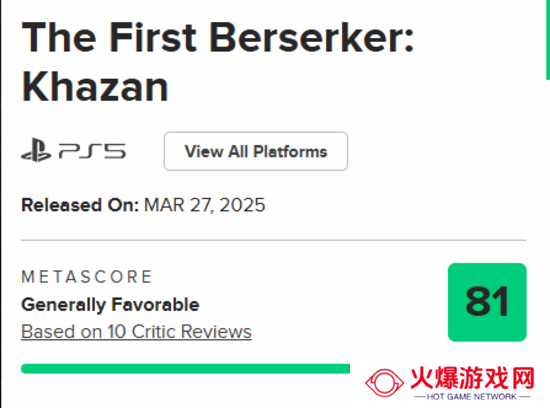Select the game title The First Berserker
Screen dimensions: 550x408
click(x=217, y=38)
